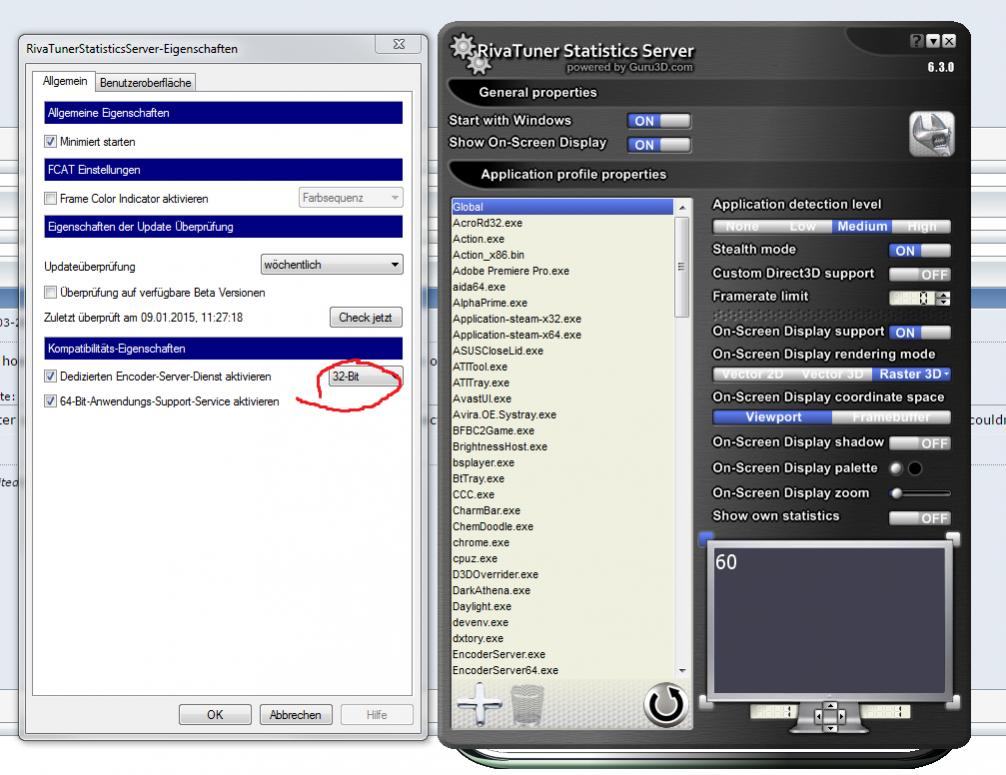1006x775 pixels.
Task: Add application profile with plus icon
Action: coord(480,704)
